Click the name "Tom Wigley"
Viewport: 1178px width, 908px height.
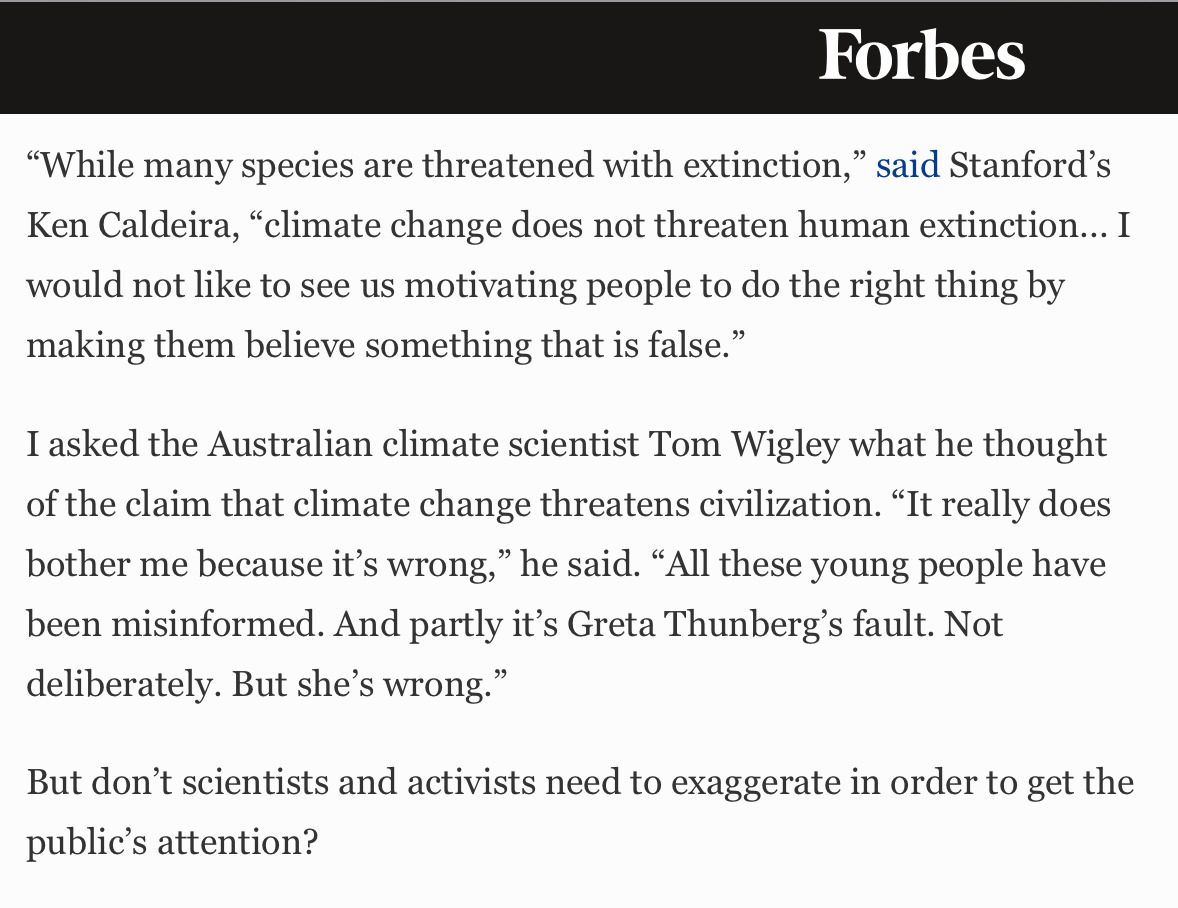pos(744,444)
